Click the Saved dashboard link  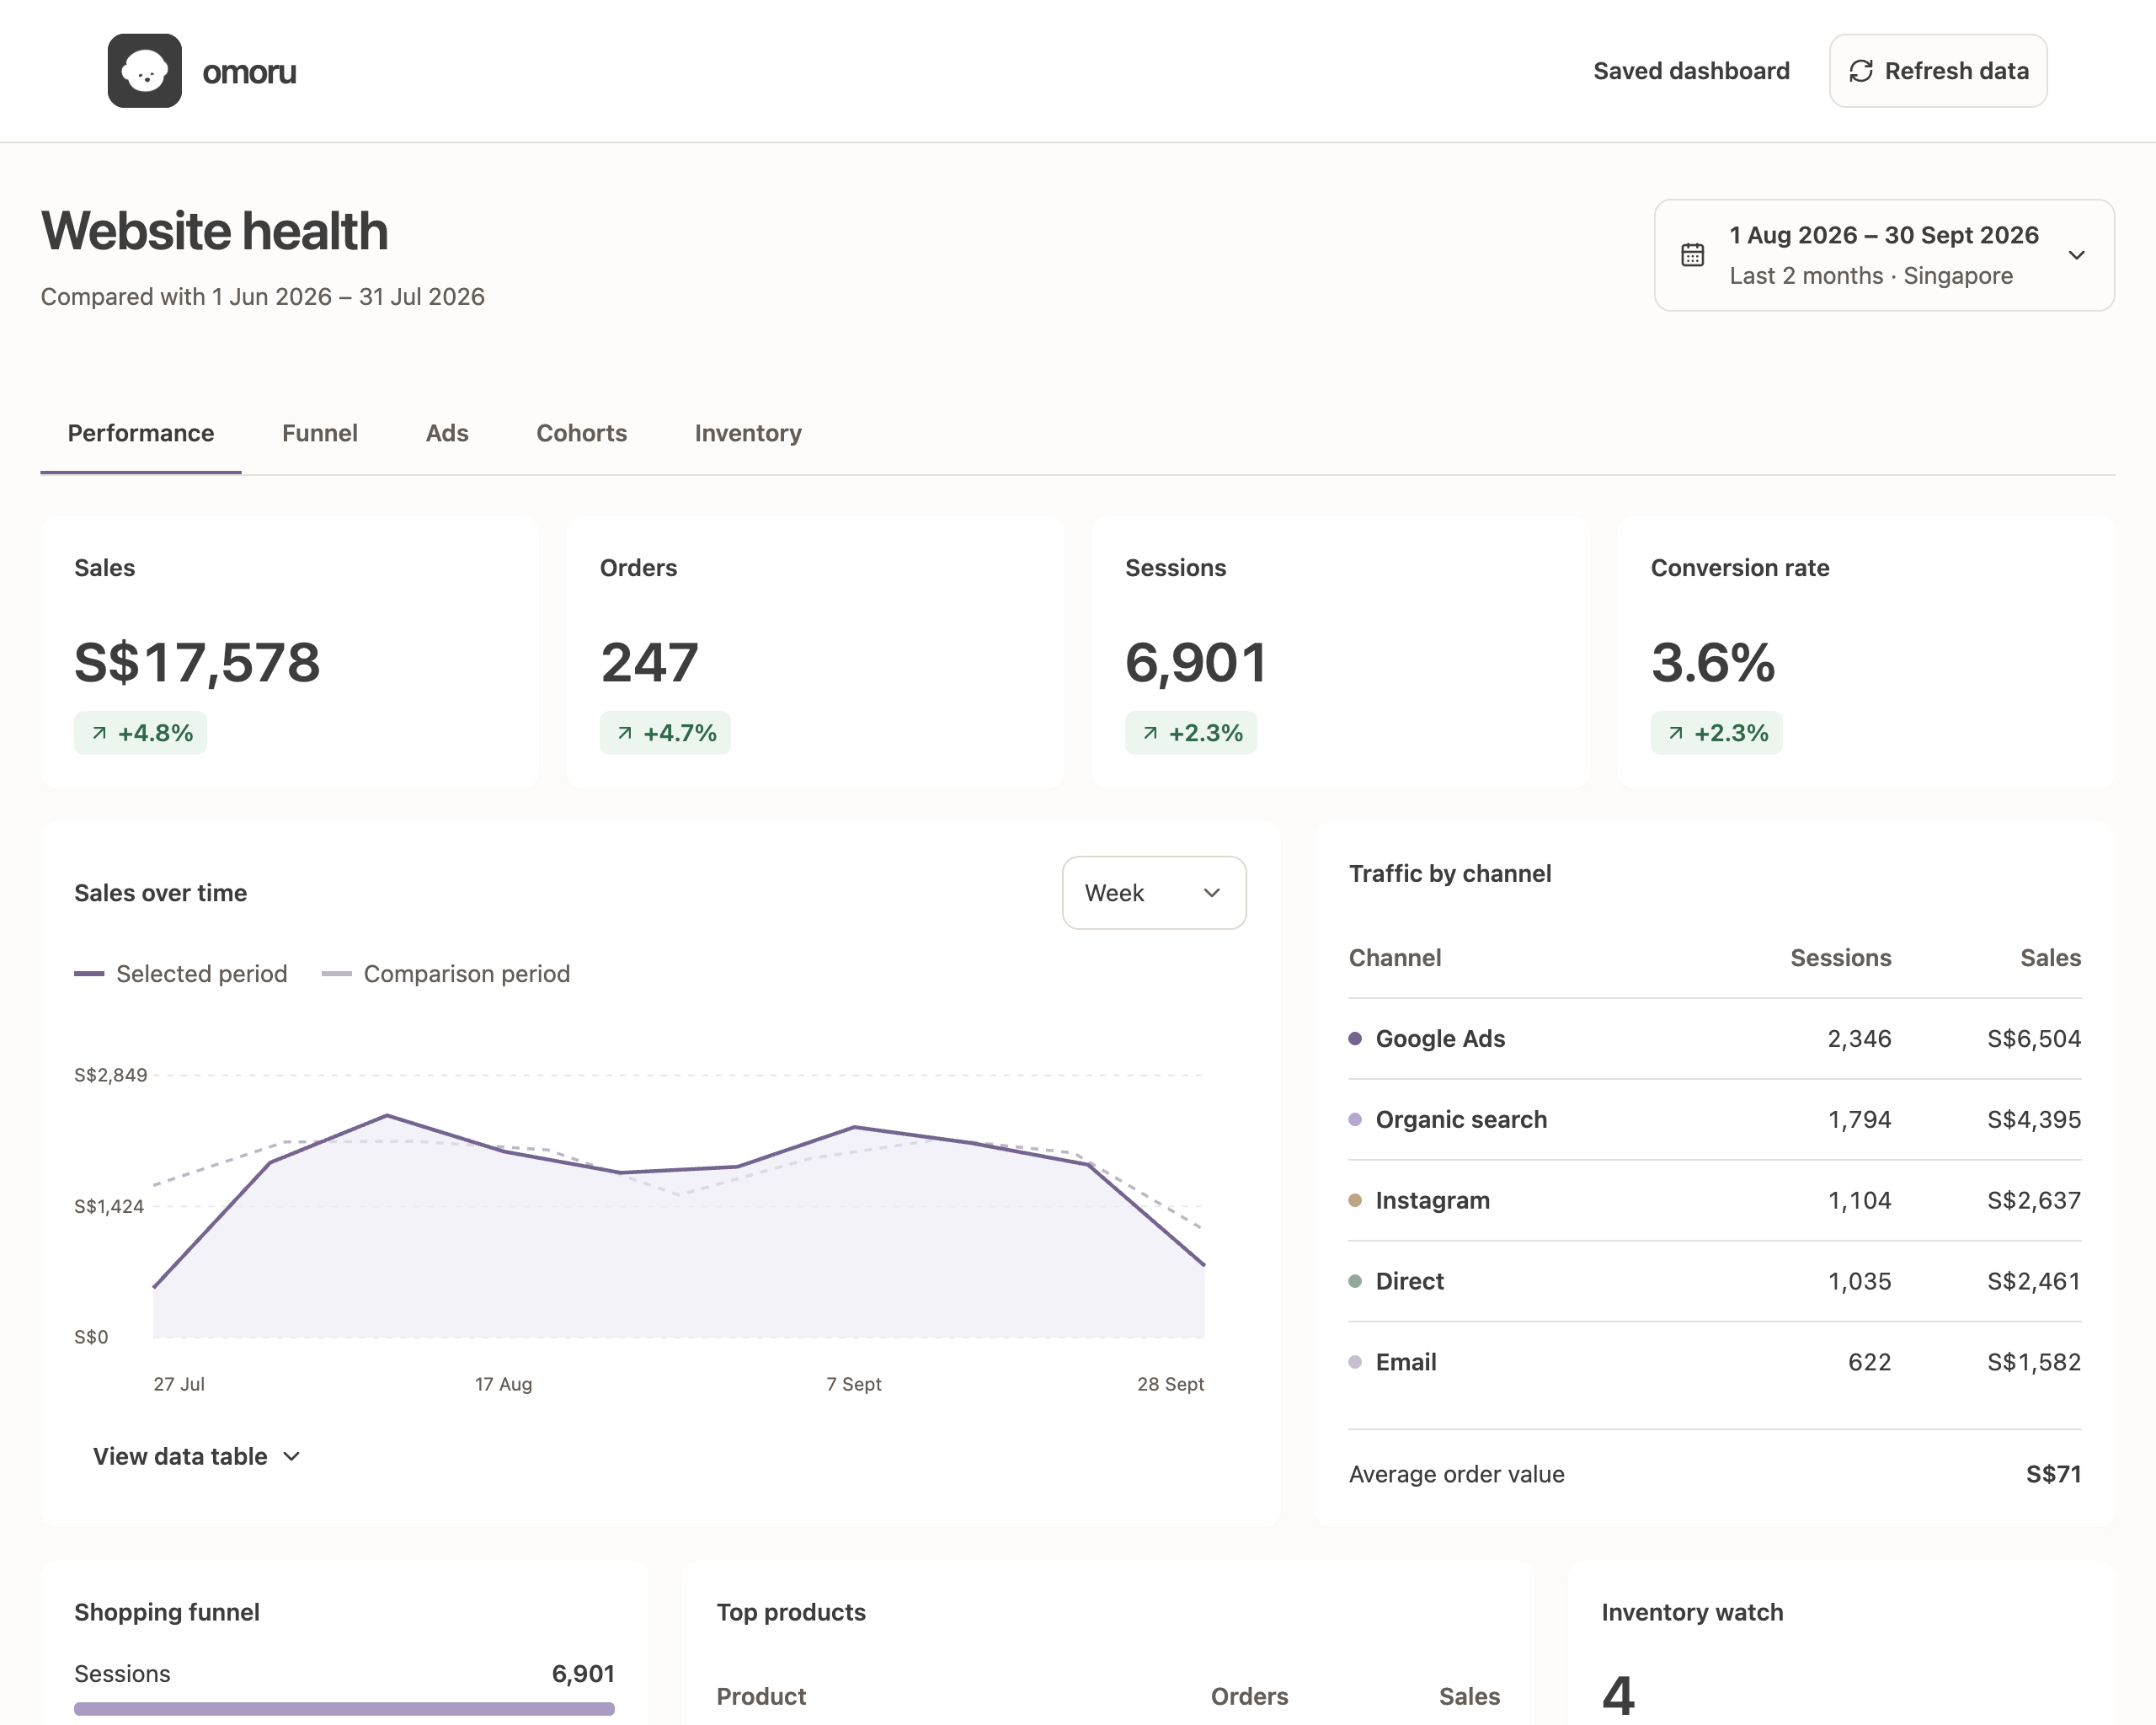[x=1691, y=71]
